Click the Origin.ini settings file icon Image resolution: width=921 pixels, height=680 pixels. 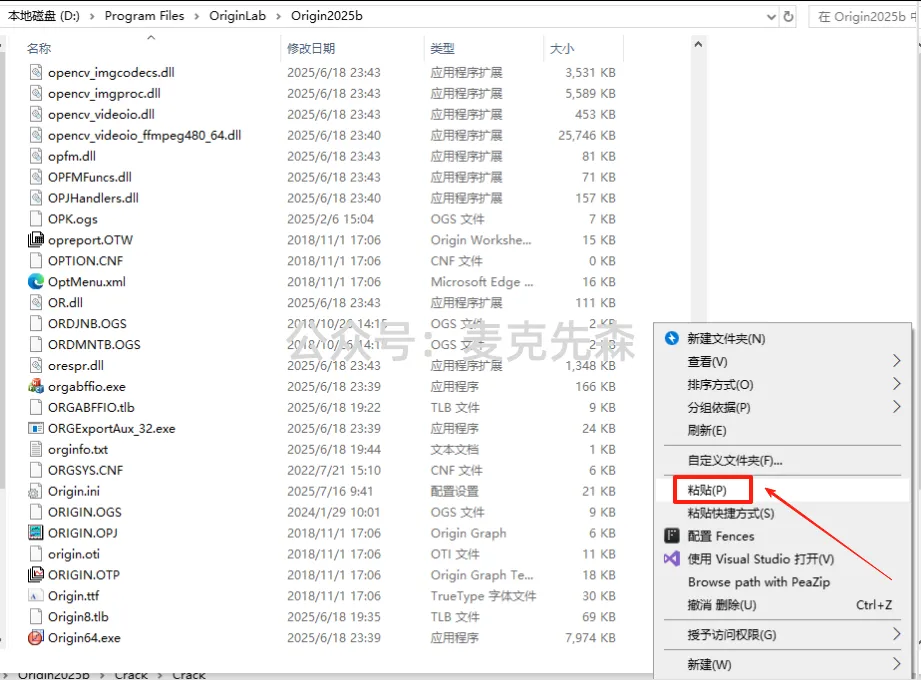(36, 491)
